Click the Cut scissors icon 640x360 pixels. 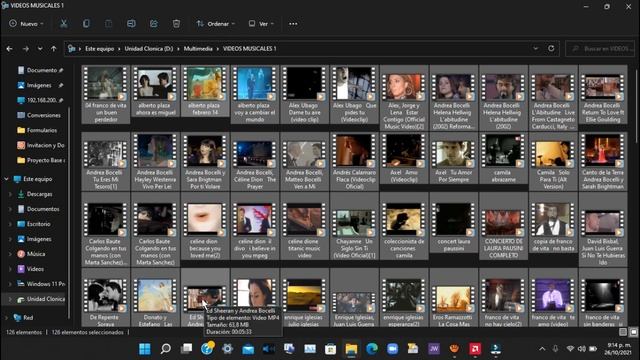tap(64, 24)
